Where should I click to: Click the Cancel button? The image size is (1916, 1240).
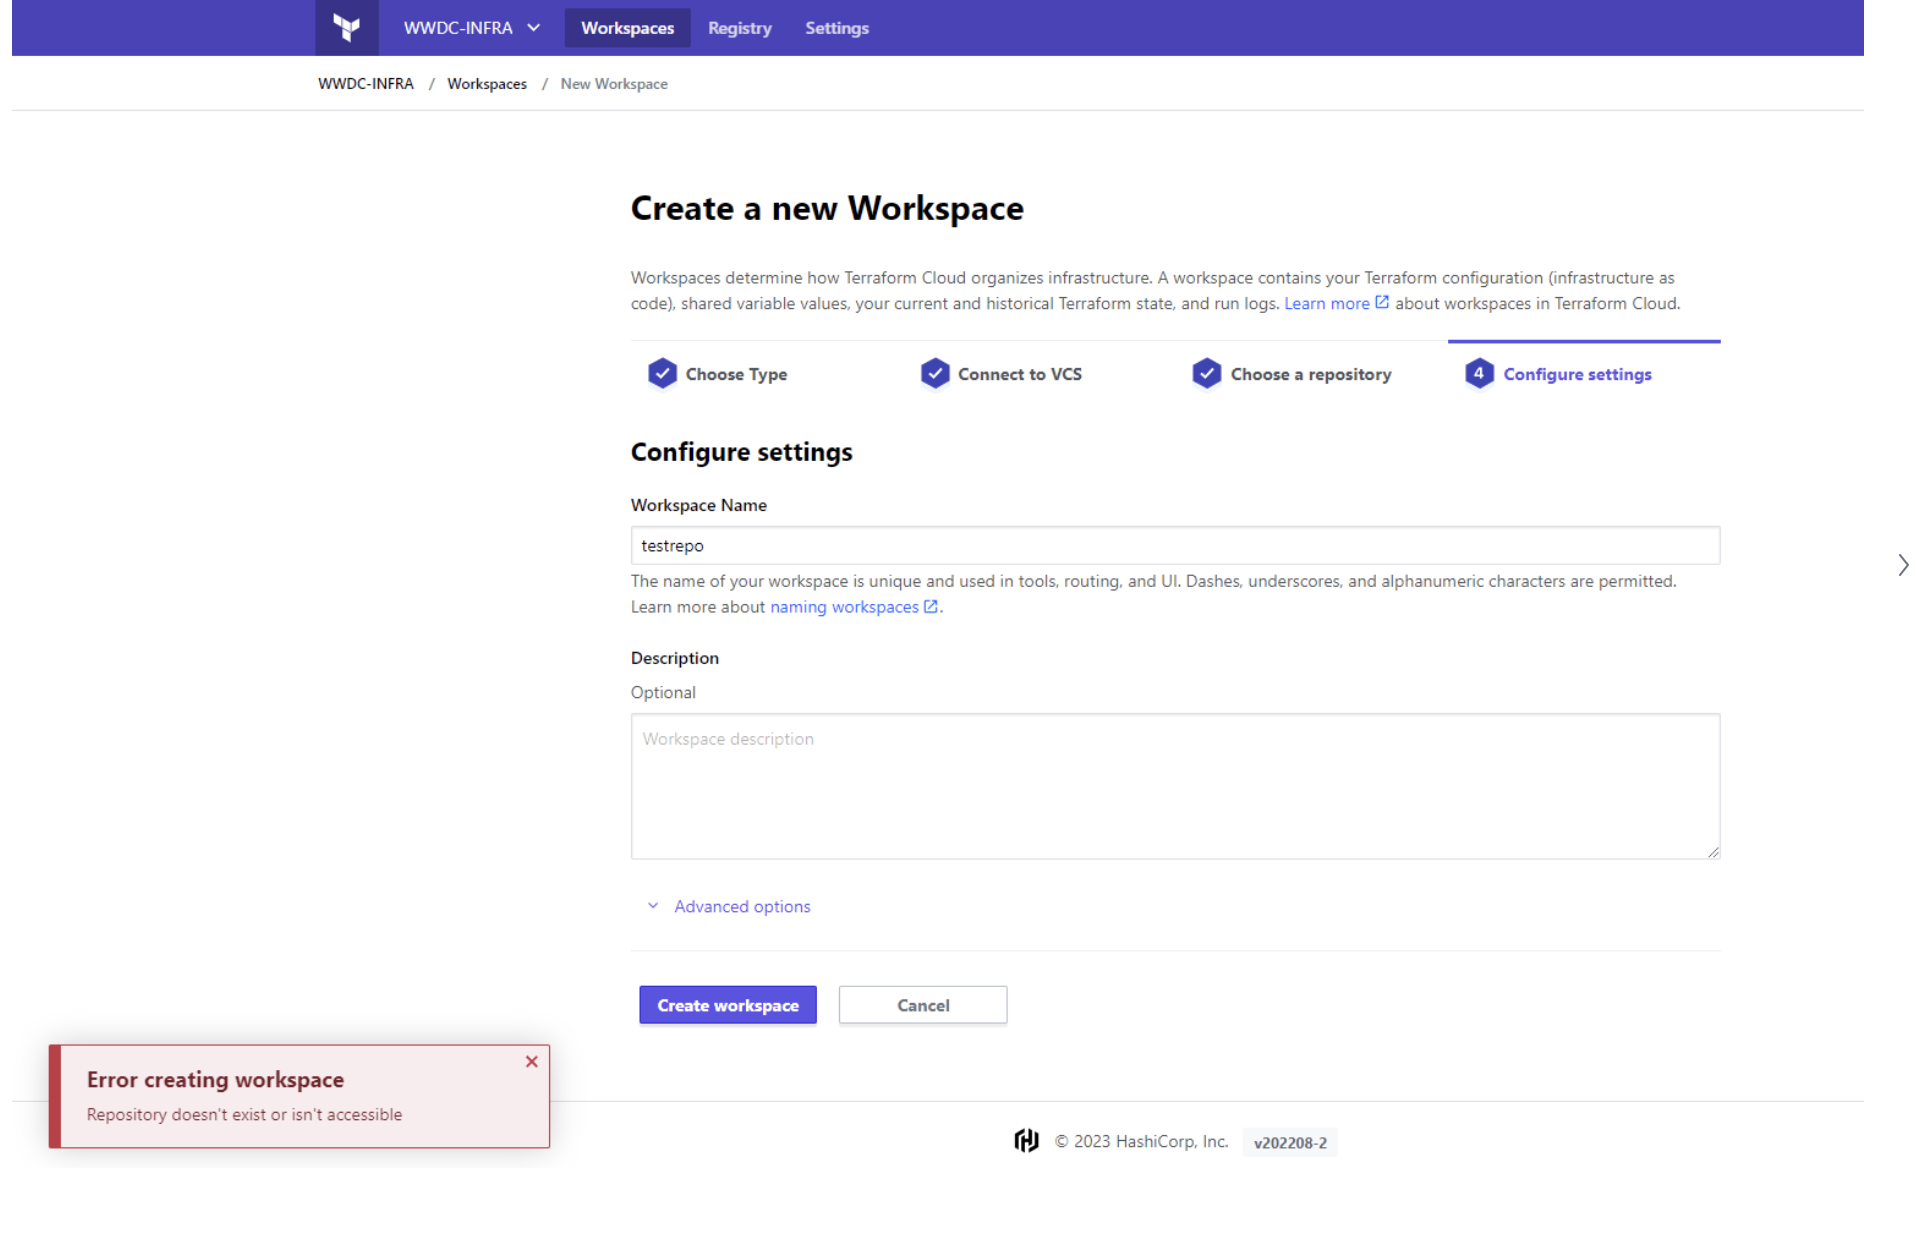click(x=922, y=1006)
